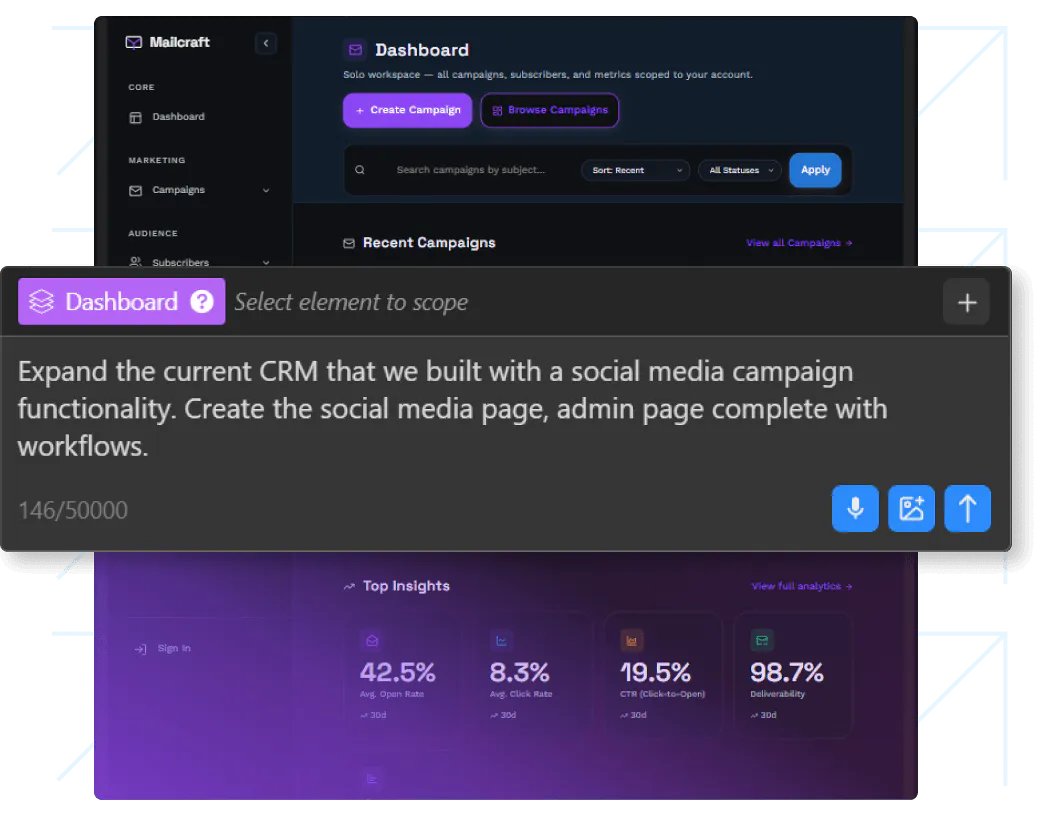Click the Select element to scope placeholder
1046x818 pixels.
click(x=352, y=302)
